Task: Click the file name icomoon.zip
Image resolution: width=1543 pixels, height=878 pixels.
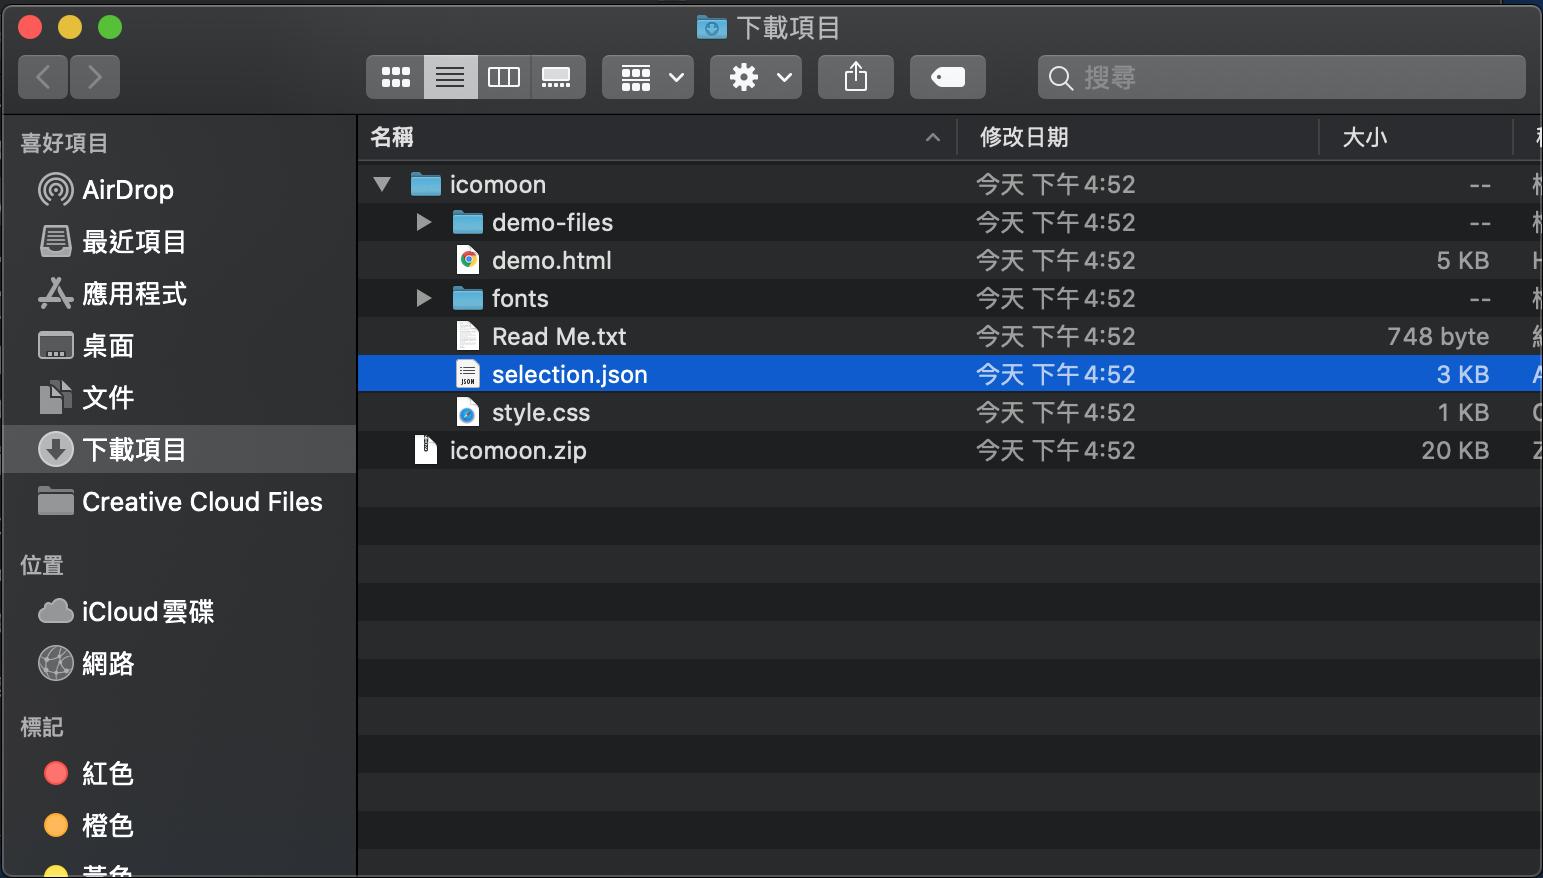Action: (x=518, y=451)
